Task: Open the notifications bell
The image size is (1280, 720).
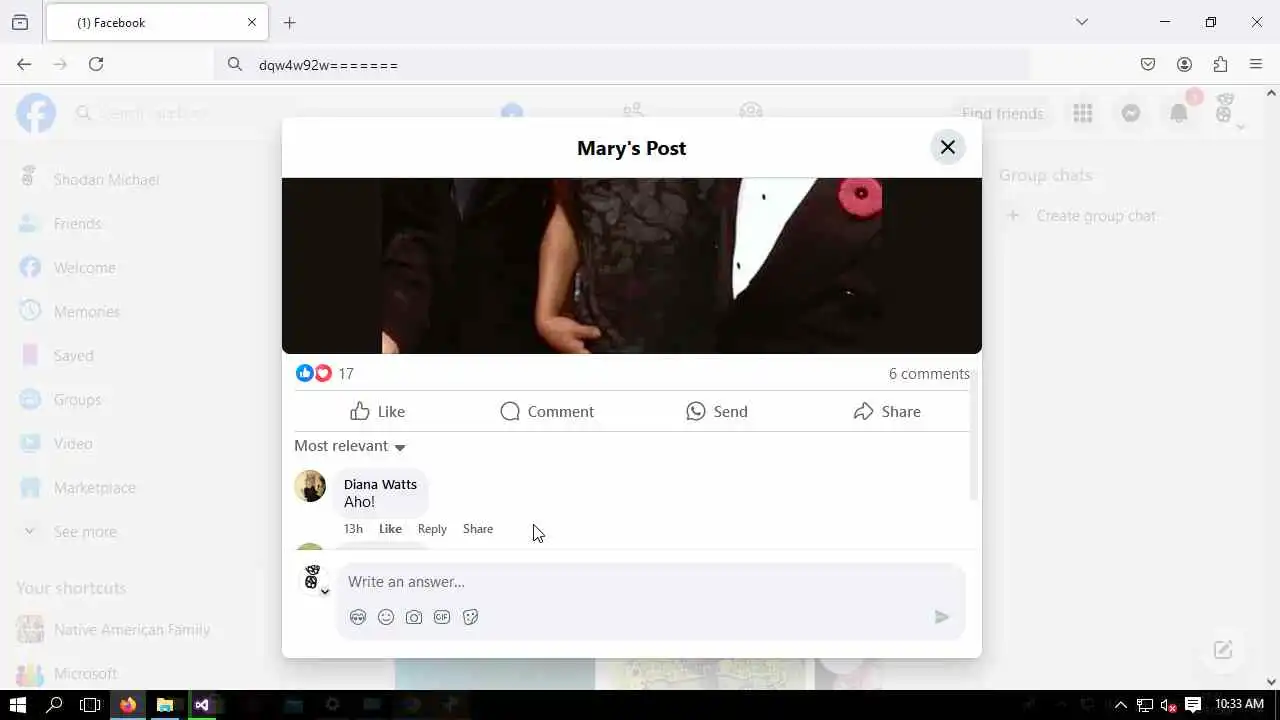Action: coord(1179,113)
